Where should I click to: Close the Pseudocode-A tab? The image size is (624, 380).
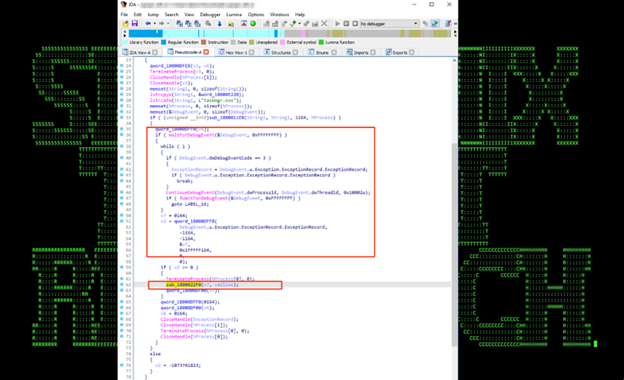206,52
